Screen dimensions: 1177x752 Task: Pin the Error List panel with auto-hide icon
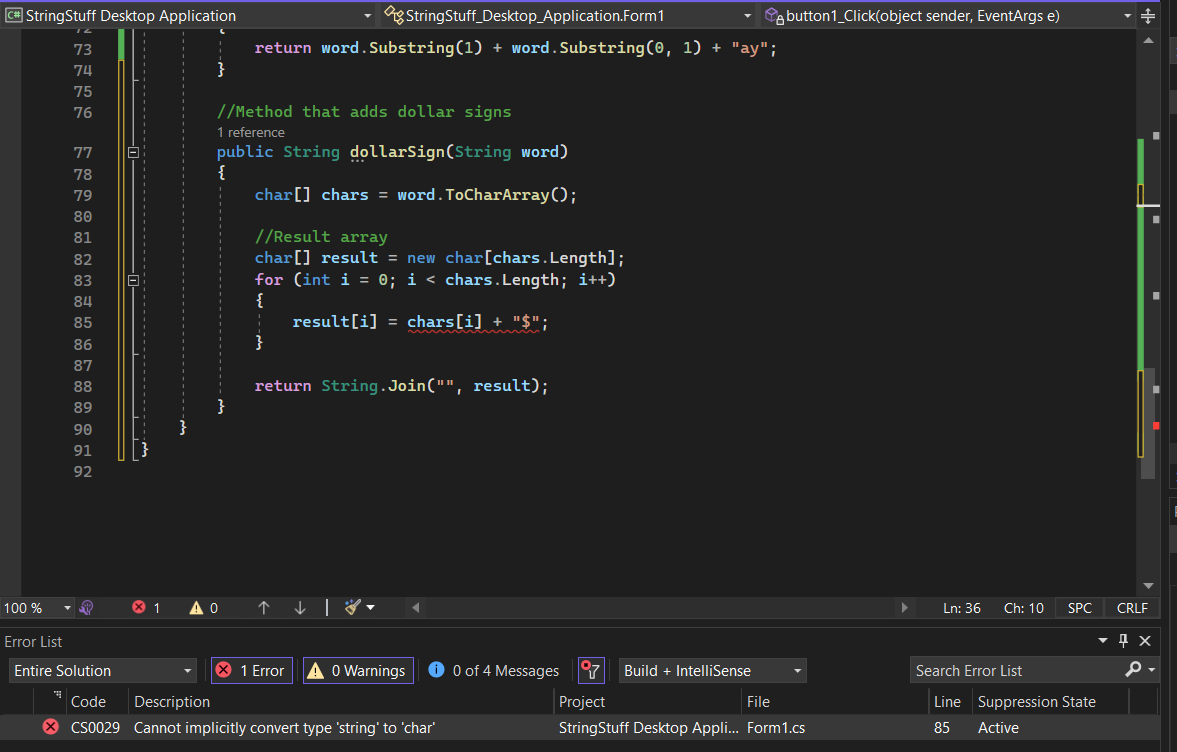click(x=1123, y=641)
